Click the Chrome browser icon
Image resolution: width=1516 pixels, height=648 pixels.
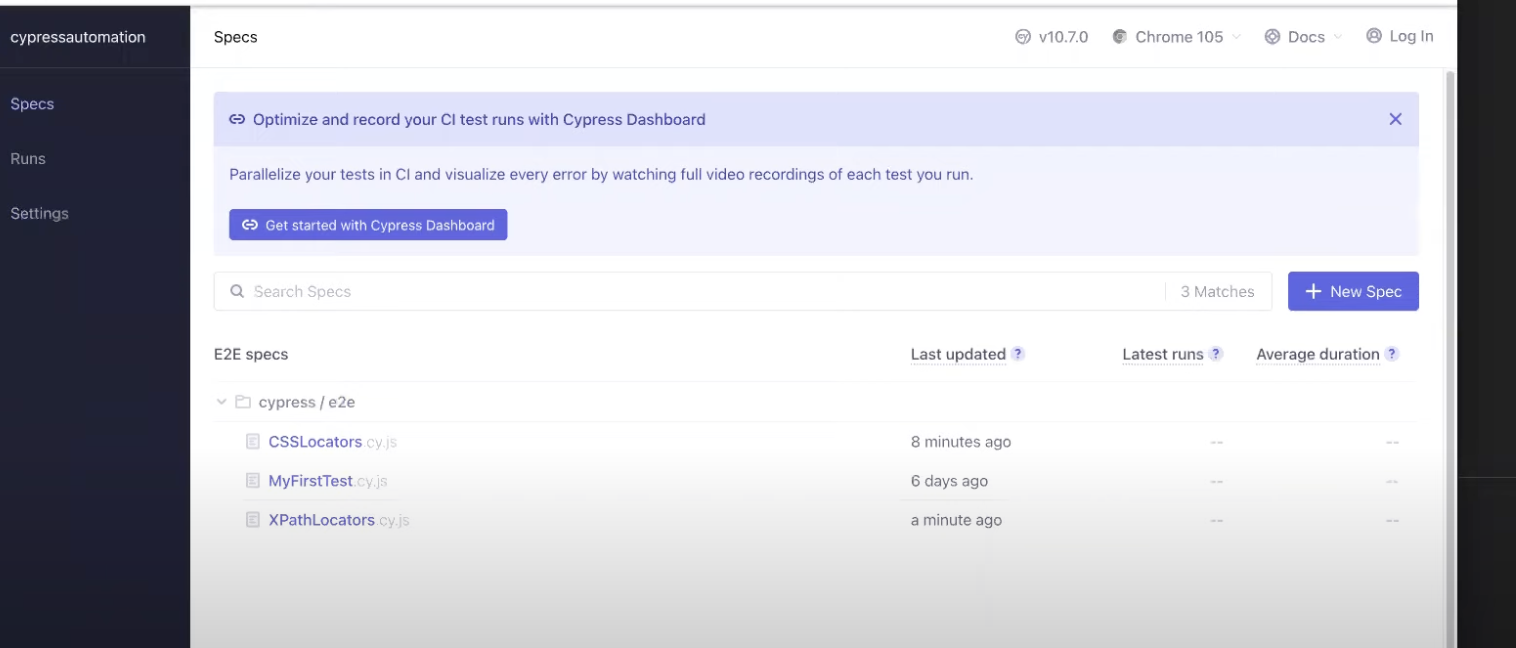tap(1120, 37)
